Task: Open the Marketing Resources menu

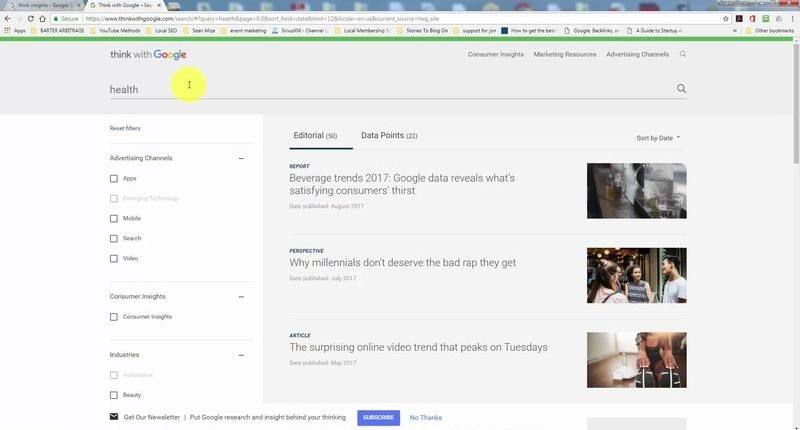Action: pyautogui.click(x=564, y=54)
